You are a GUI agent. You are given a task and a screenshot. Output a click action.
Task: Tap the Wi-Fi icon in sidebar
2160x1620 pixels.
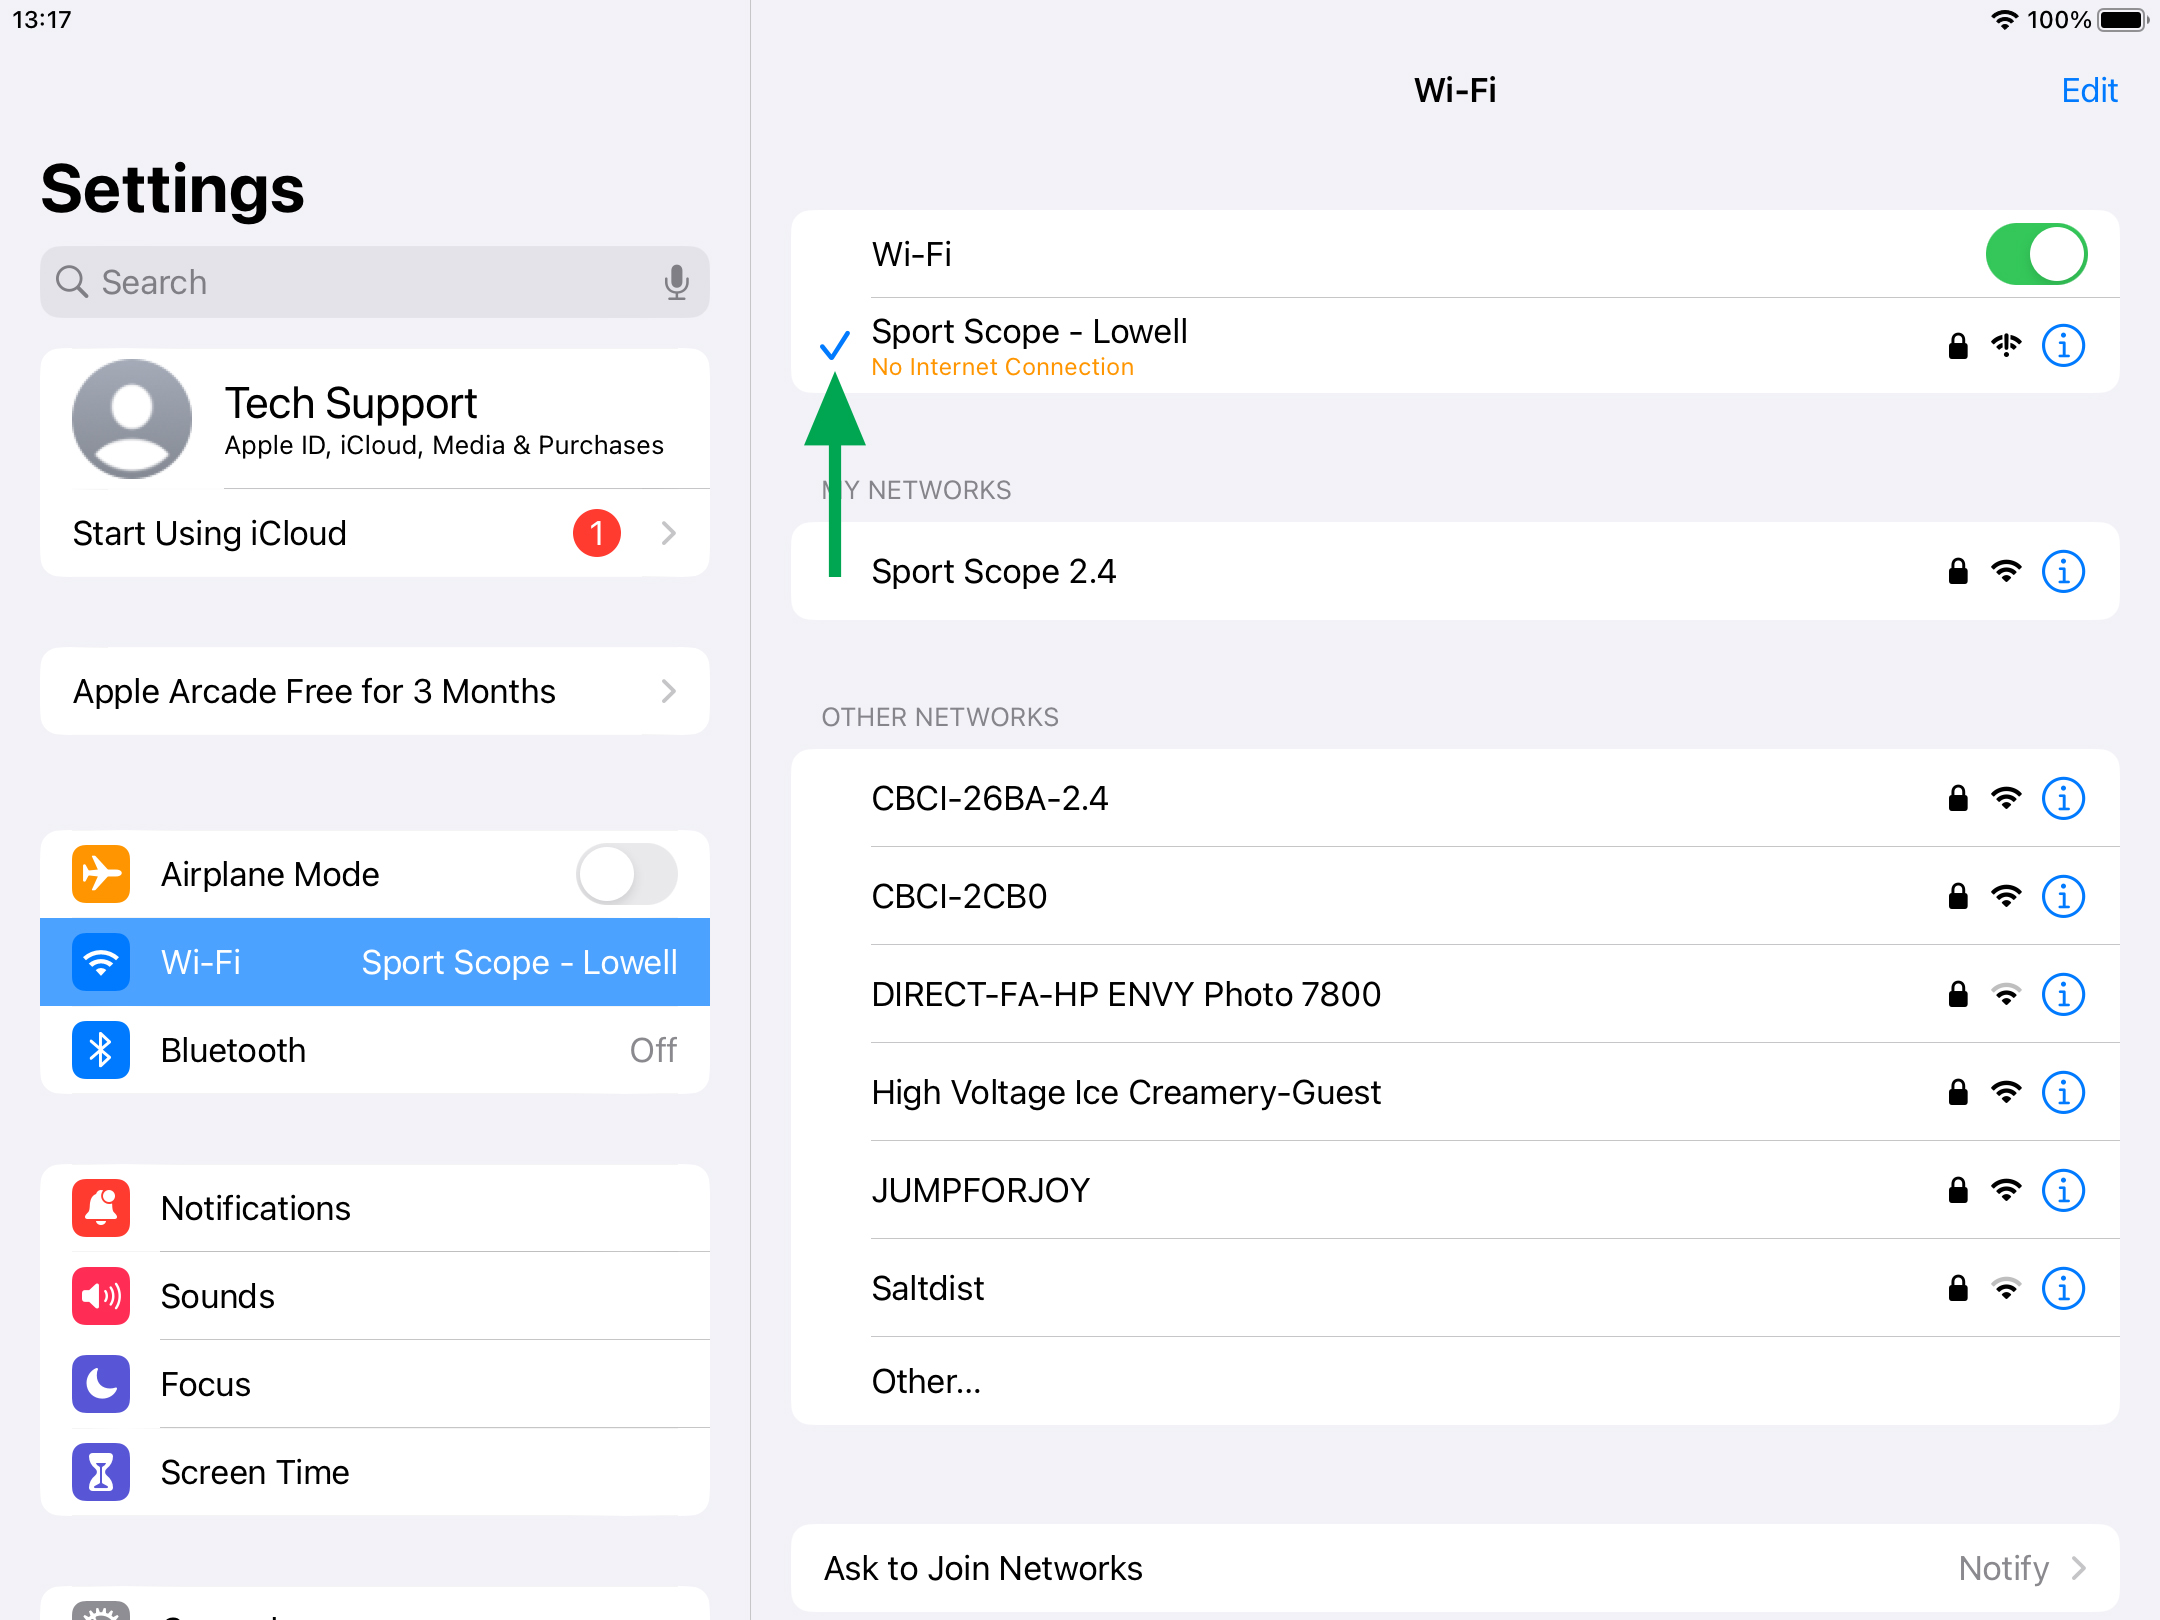coord(101,962)
